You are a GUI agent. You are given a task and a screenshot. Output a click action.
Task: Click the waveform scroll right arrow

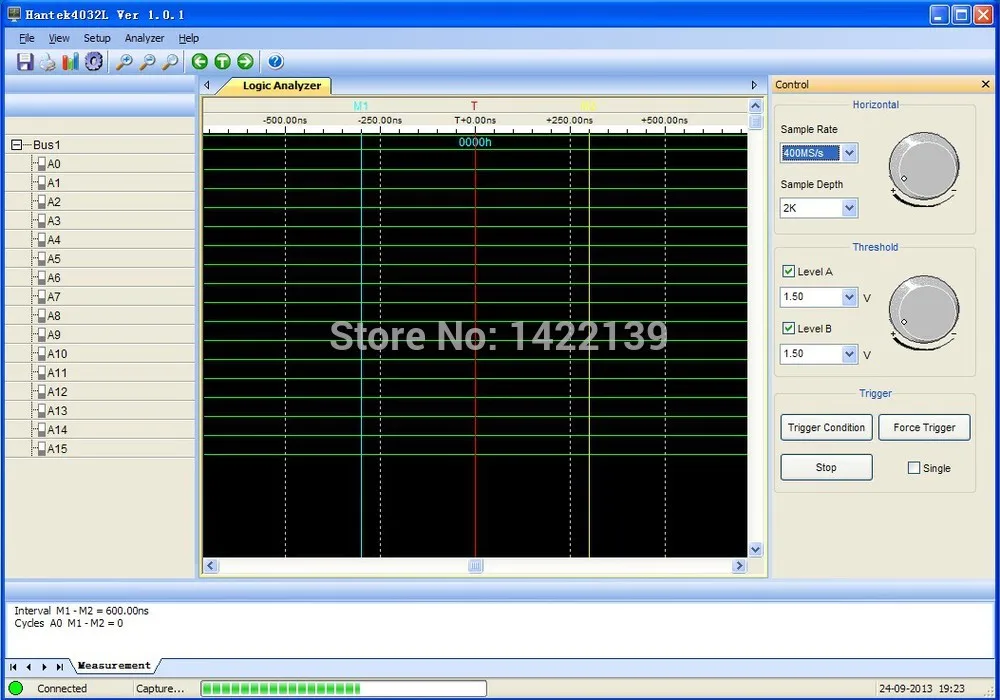[739, 565]
